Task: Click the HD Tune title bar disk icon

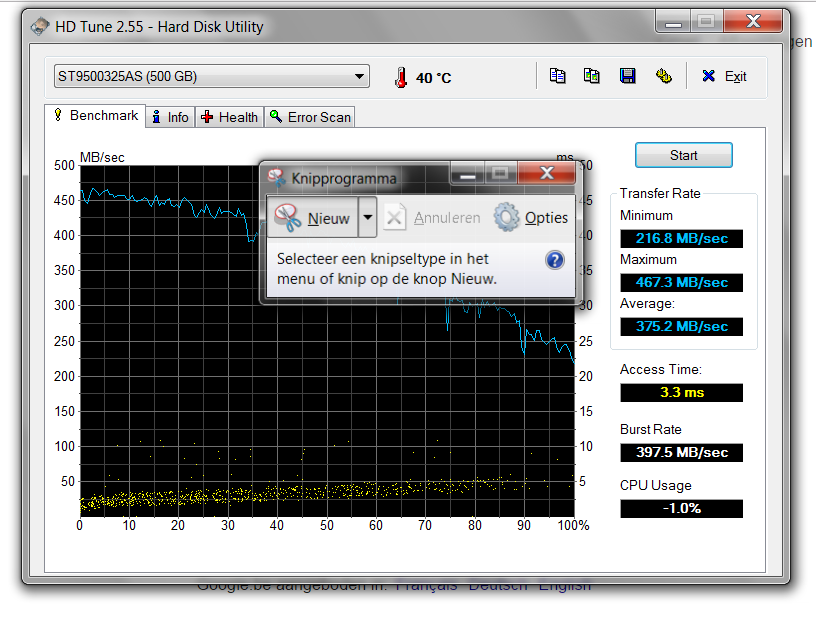Action: pos(40,27)
